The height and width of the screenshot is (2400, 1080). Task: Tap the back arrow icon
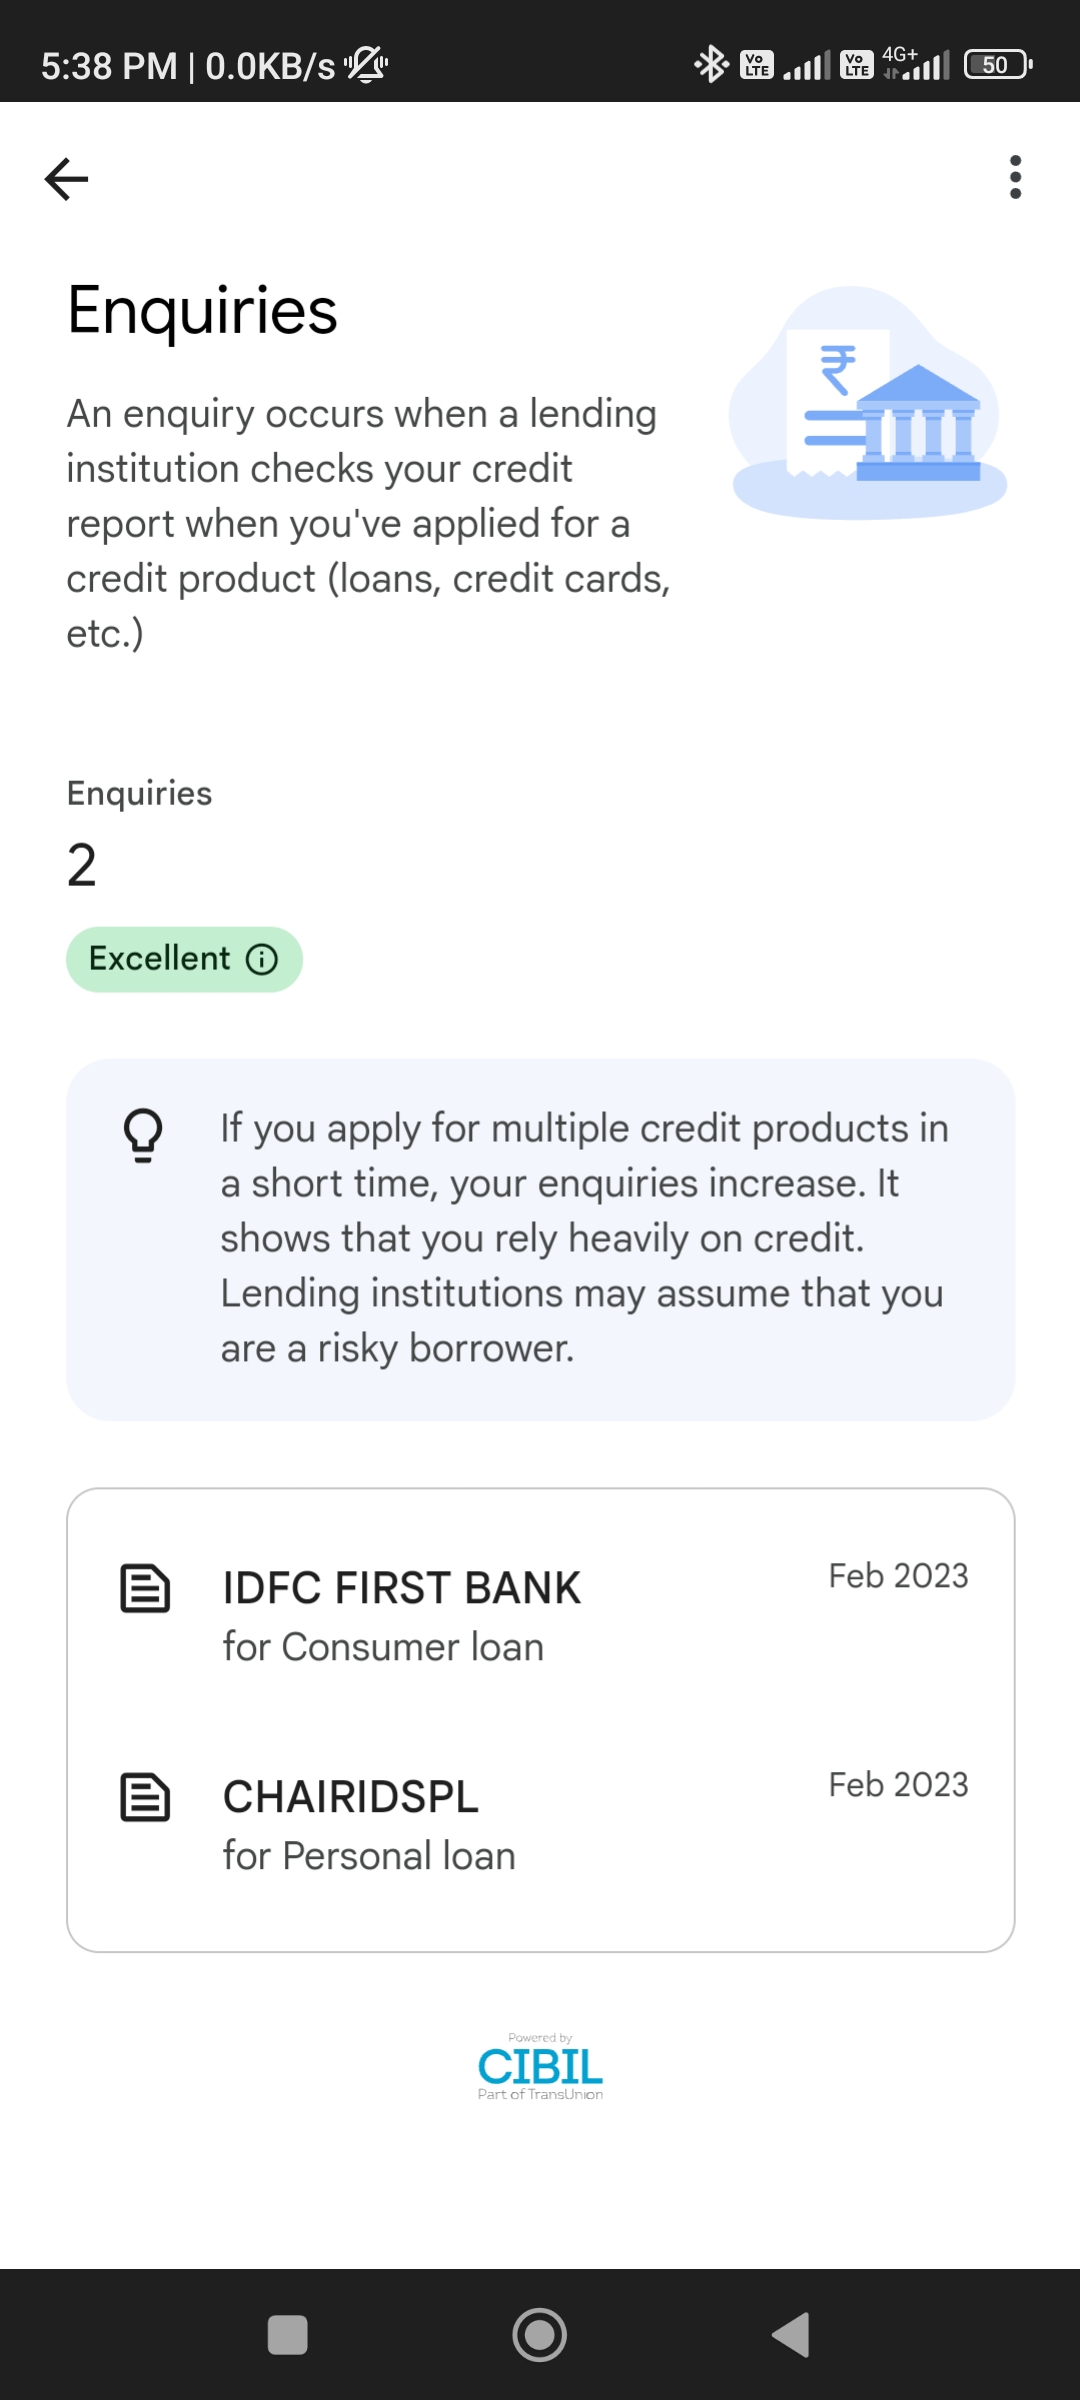(67, 179)
